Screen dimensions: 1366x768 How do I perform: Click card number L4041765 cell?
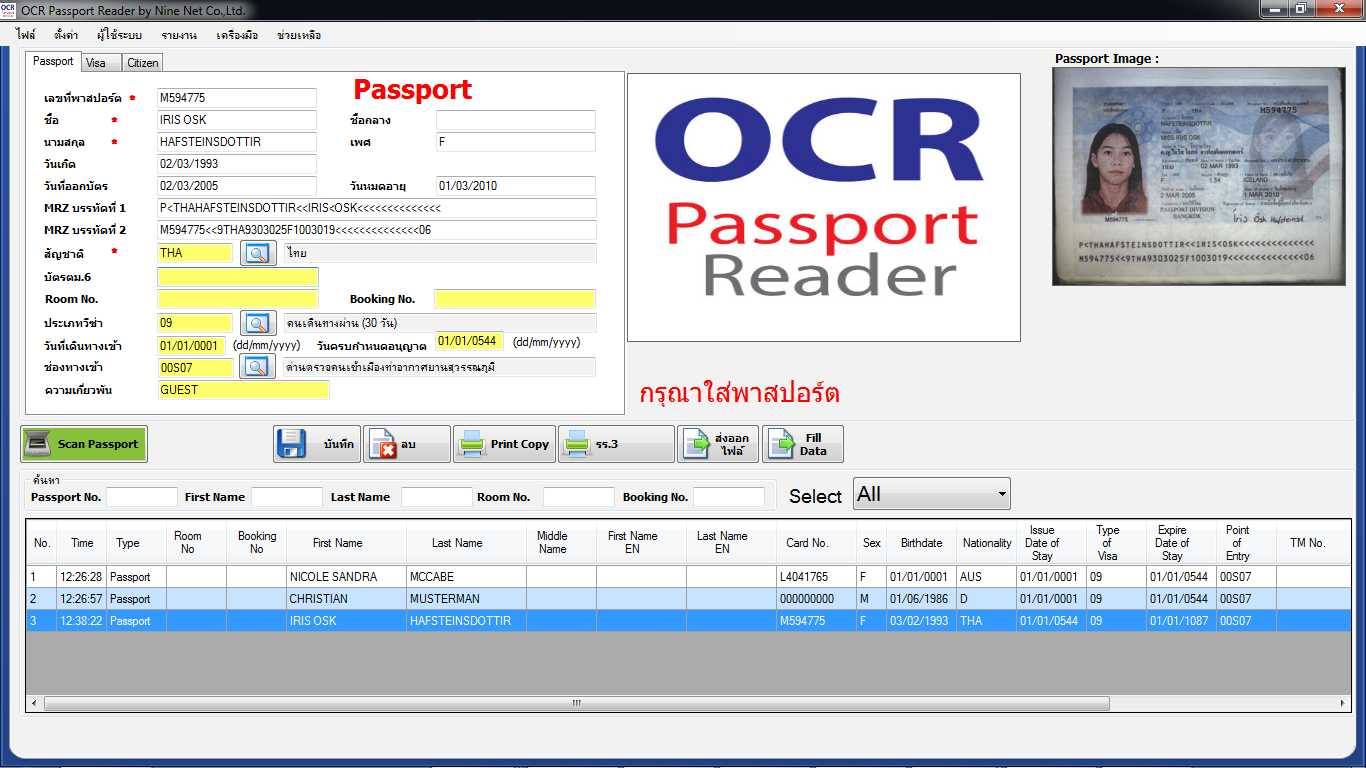click(x=816, y=577)
